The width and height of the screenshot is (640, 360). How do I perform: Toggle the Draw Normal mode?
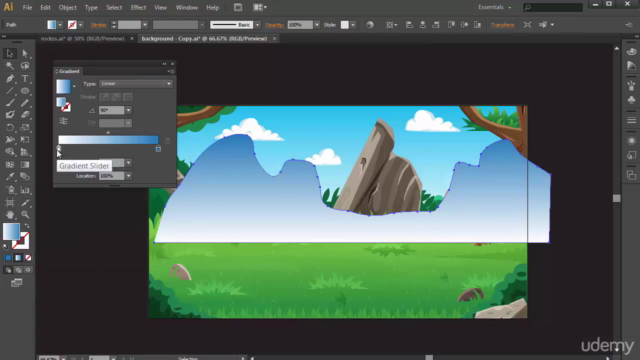[x=8, y=270]
